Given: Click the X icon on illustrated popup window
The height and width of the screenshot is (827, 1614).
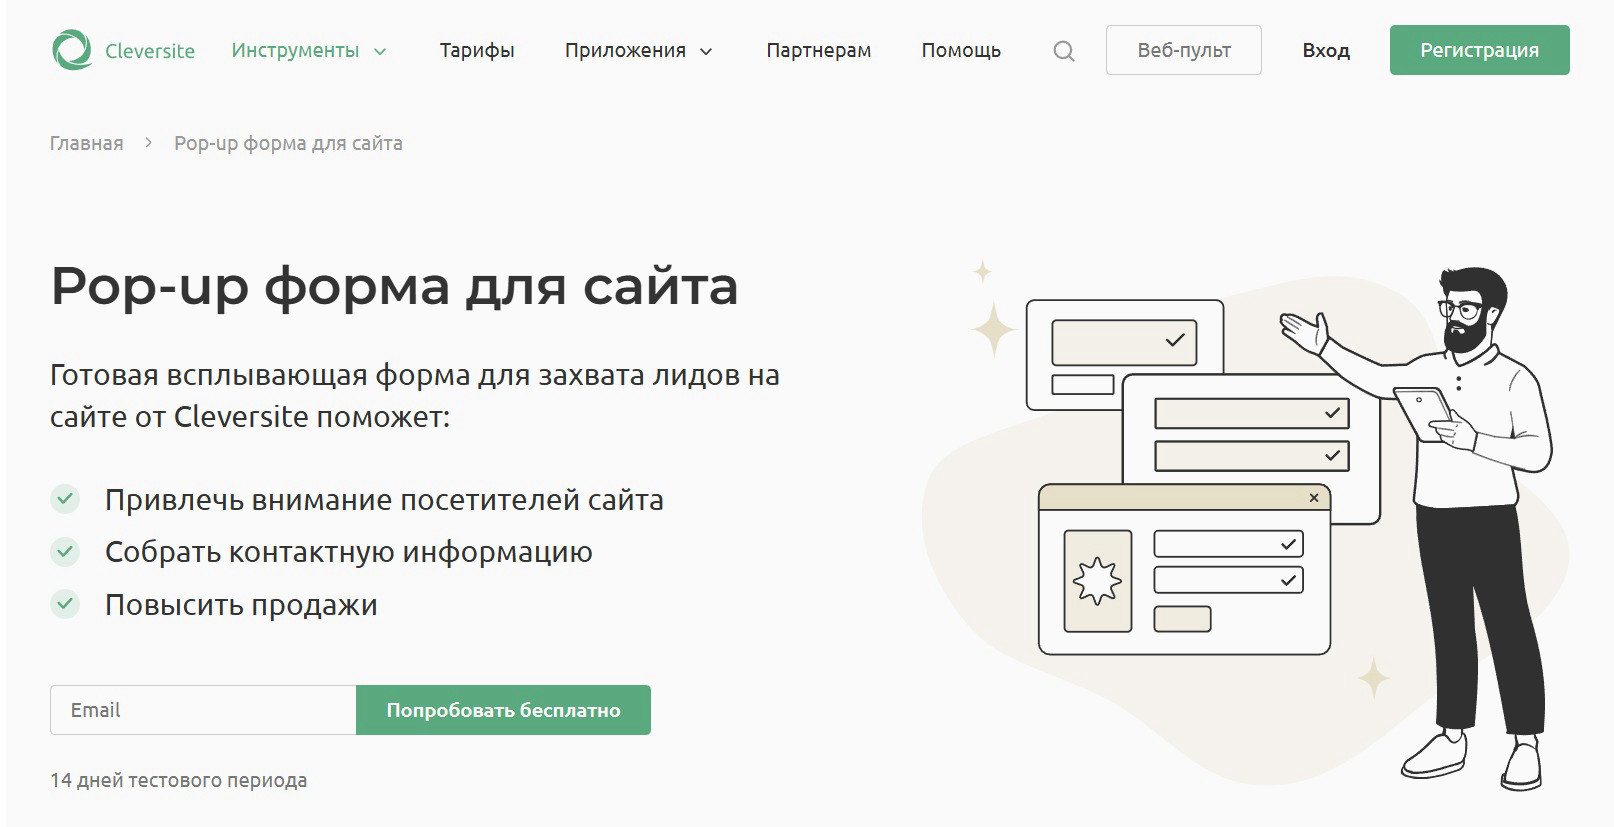Looking at the screenshot, I should (1314, 498).
